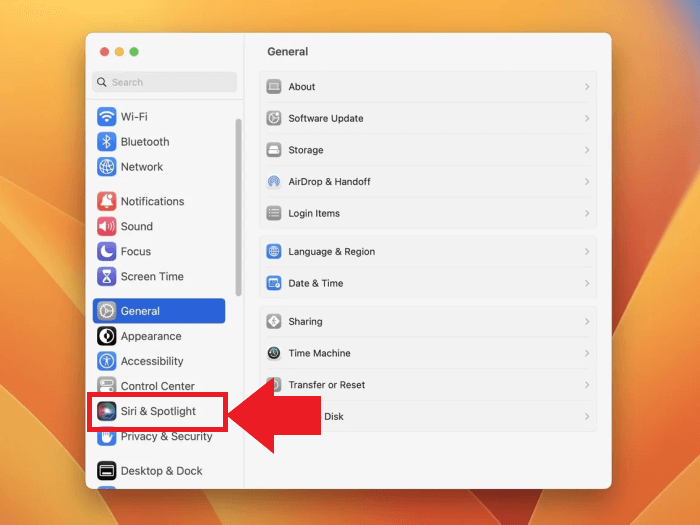700x525 pixels.
Task: Open Focus settings
Action: (x=158, y=251)
